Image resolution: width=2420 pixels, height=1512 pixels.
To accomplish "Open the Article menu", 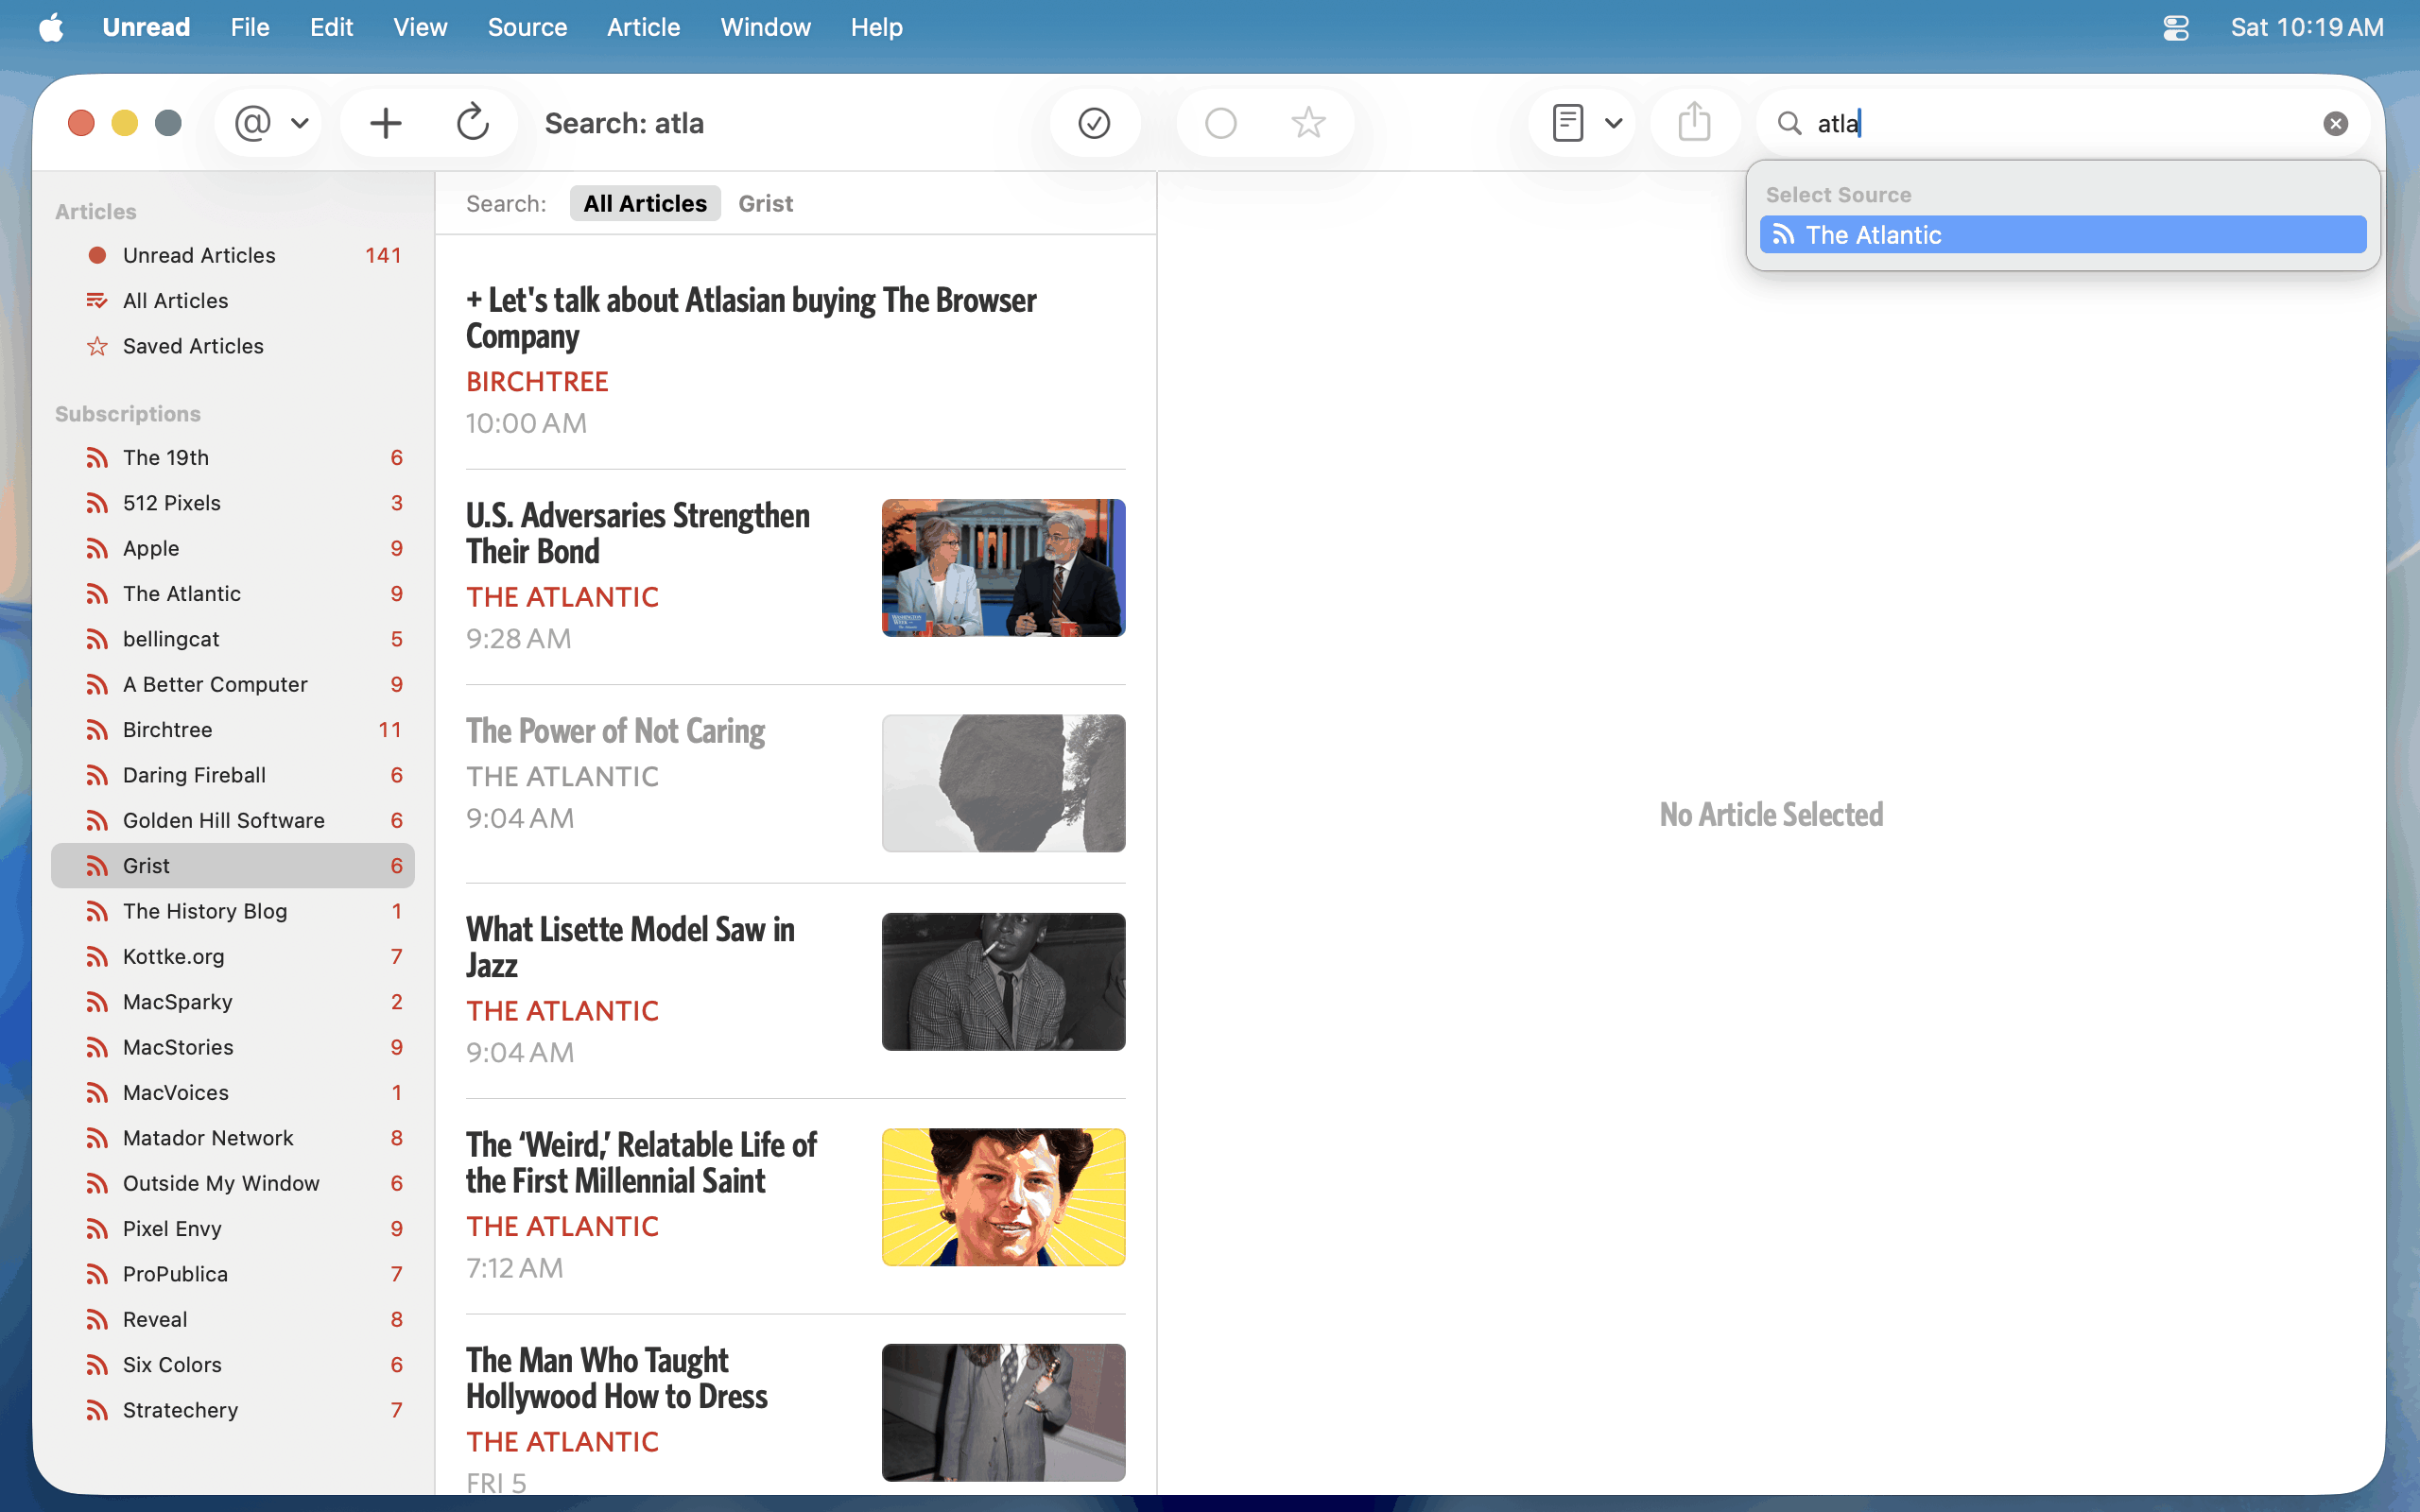I will click(x=643, y=27).
